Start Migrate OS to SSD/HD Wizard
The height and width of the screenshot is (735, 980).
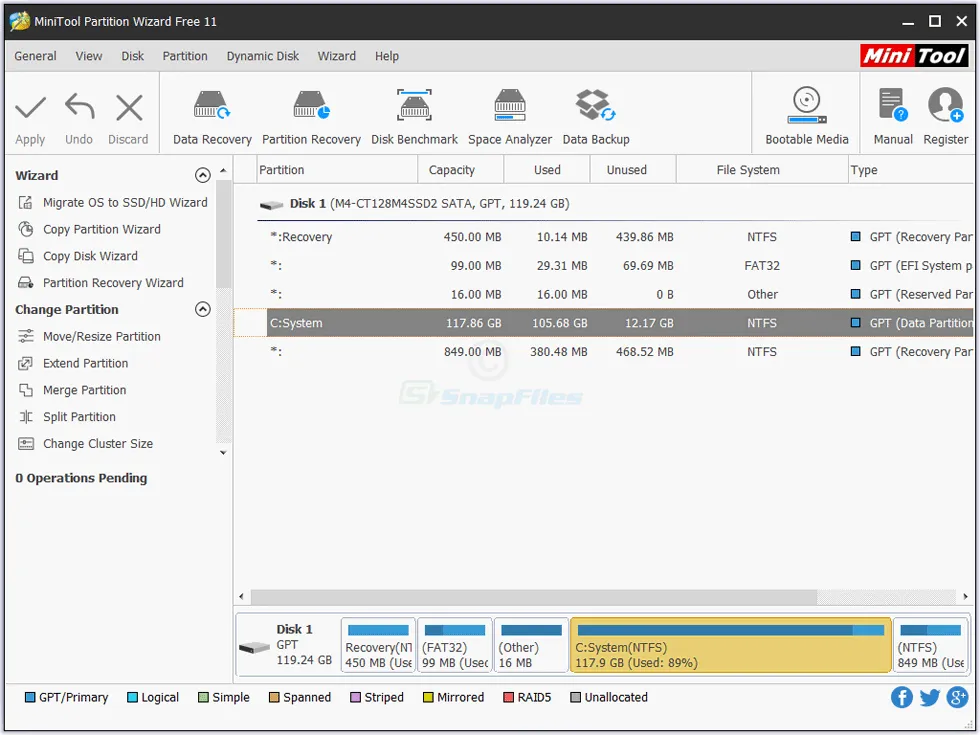tap(113, 202)
